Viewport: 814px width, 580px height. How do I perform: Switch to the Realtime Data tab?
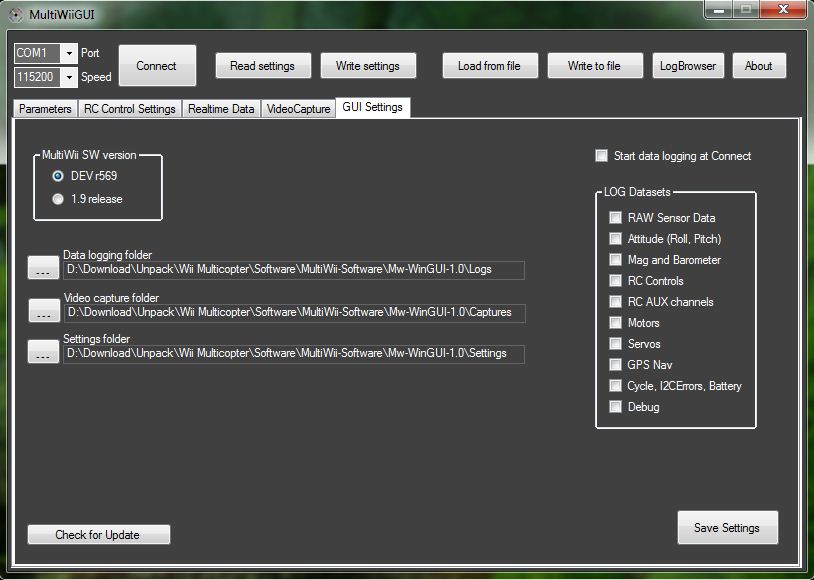[x=221, y=109]
